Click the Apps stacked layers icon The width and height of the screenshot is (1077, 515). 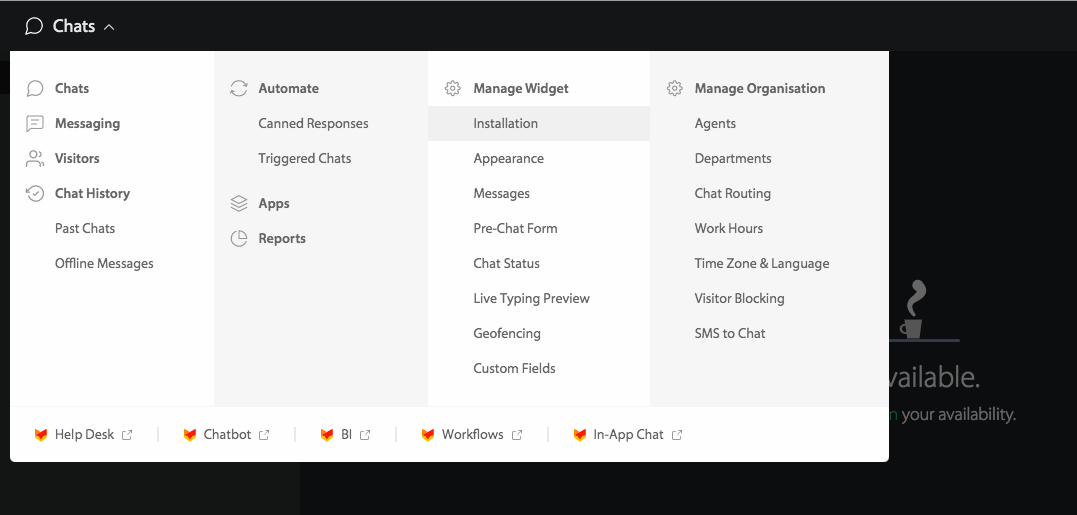[238, 204]
